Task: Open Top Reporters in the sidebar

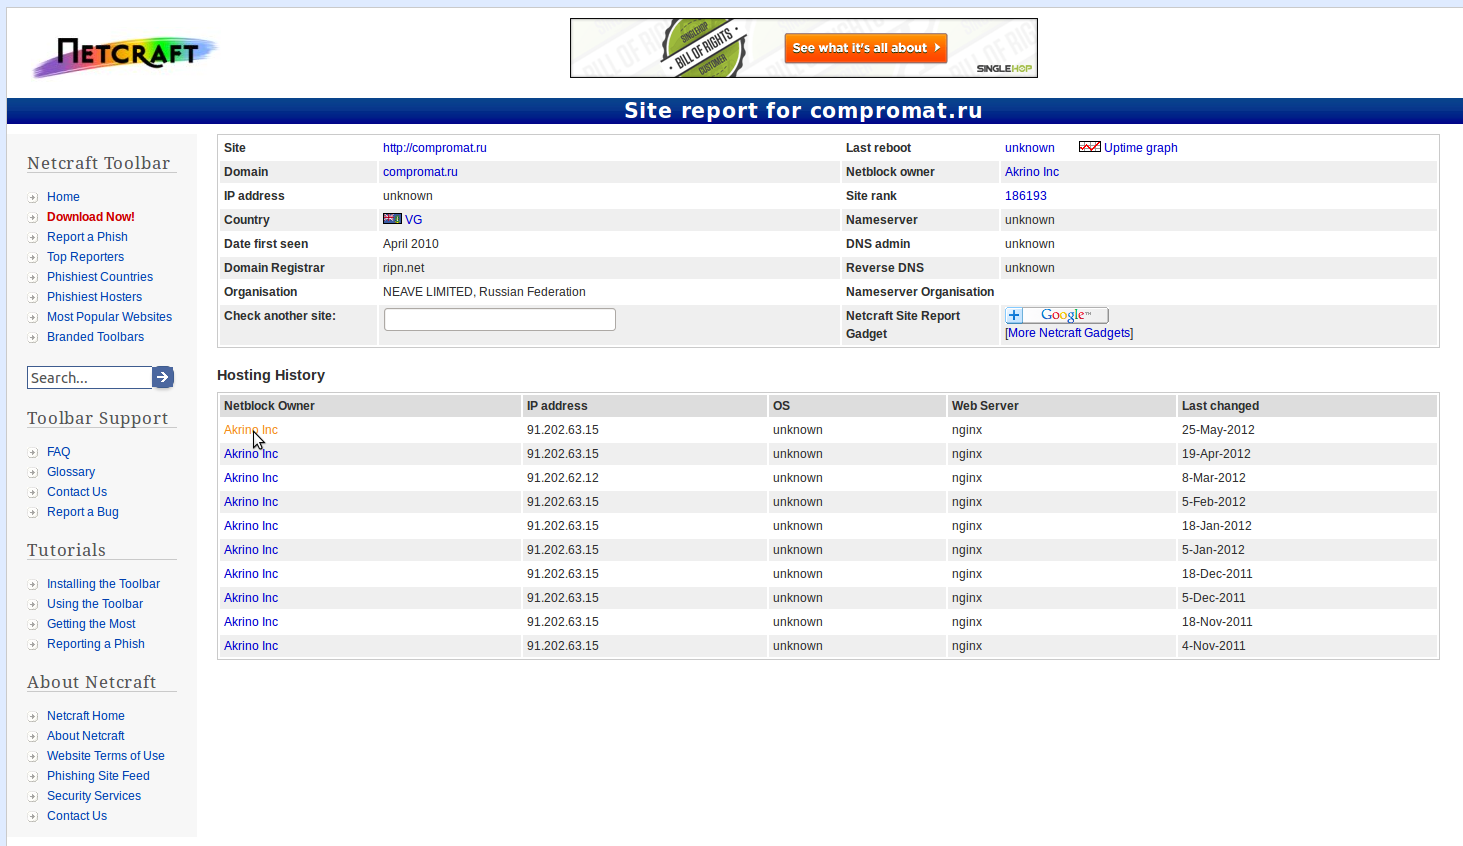Action: click(85, 257)
